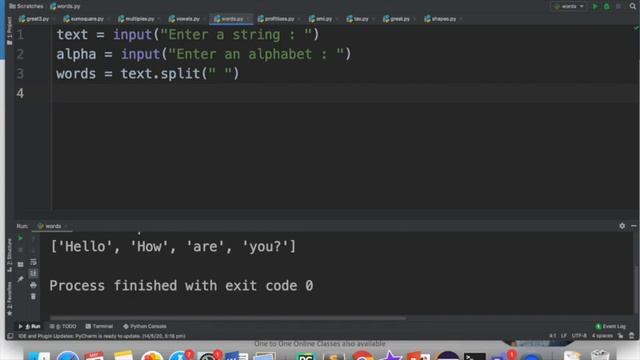Click the horizontal scrollbar in Run console
640x360 pixels.
pos(228,318)
